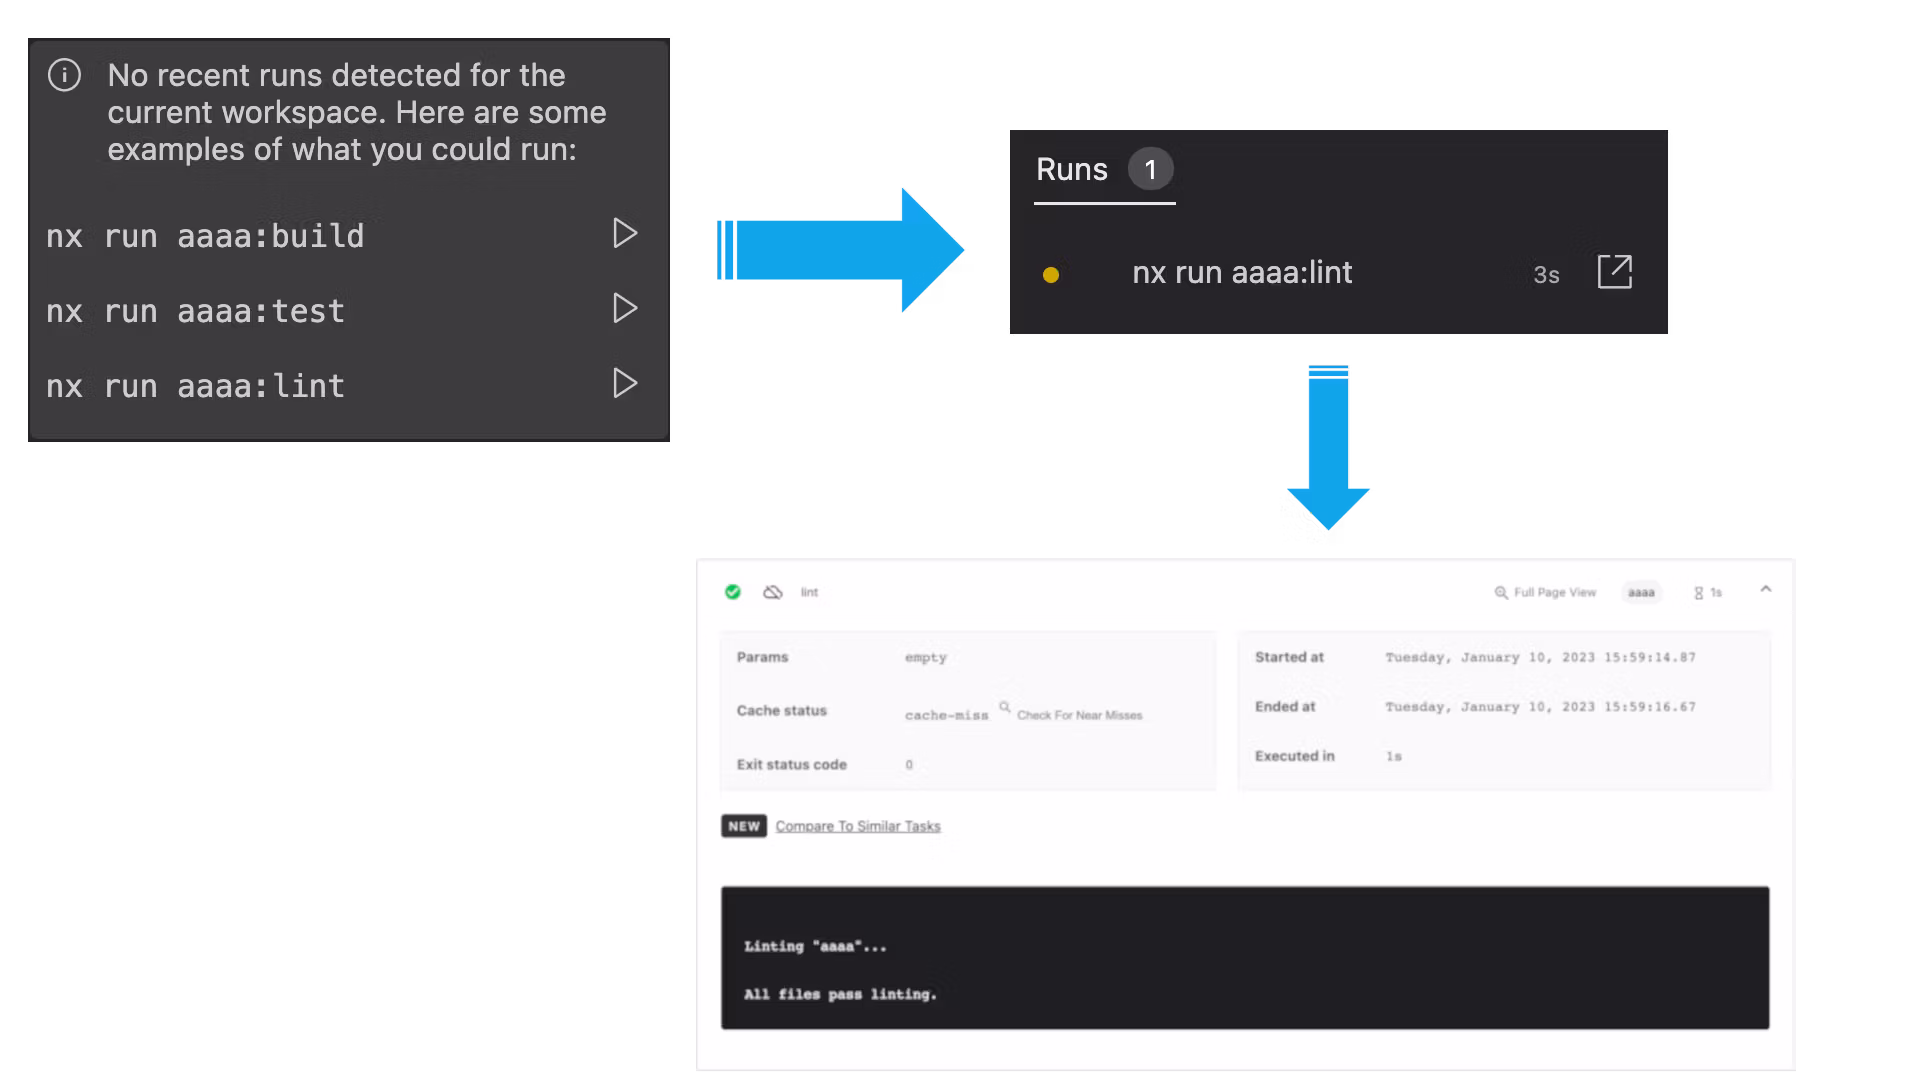Click the hourglass duration icon
This screenshot has height=1080, width=1920.
[1698, 593]
